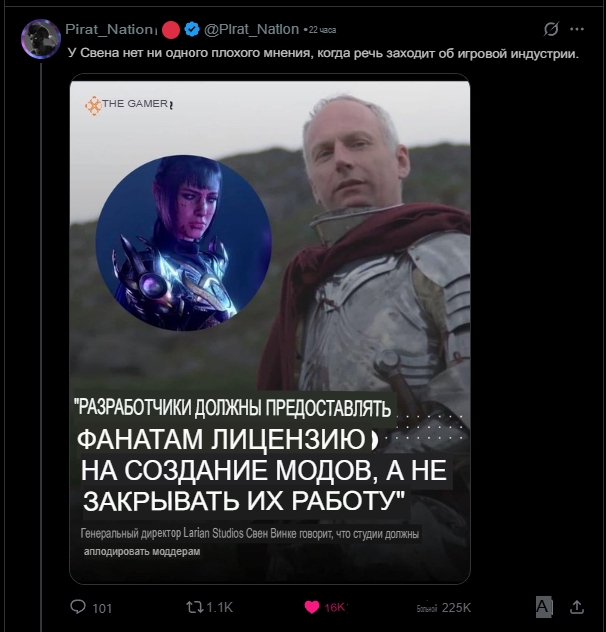606x632 pixels.
Task: Open the attached article image
Action: [x=270, y=329]
